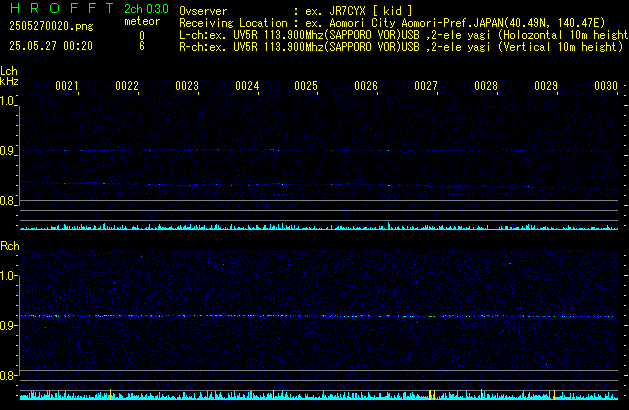The width and height of the screenshot is (629, 410).
Task: Click the Receiving Location line
Action: (392, 23)
